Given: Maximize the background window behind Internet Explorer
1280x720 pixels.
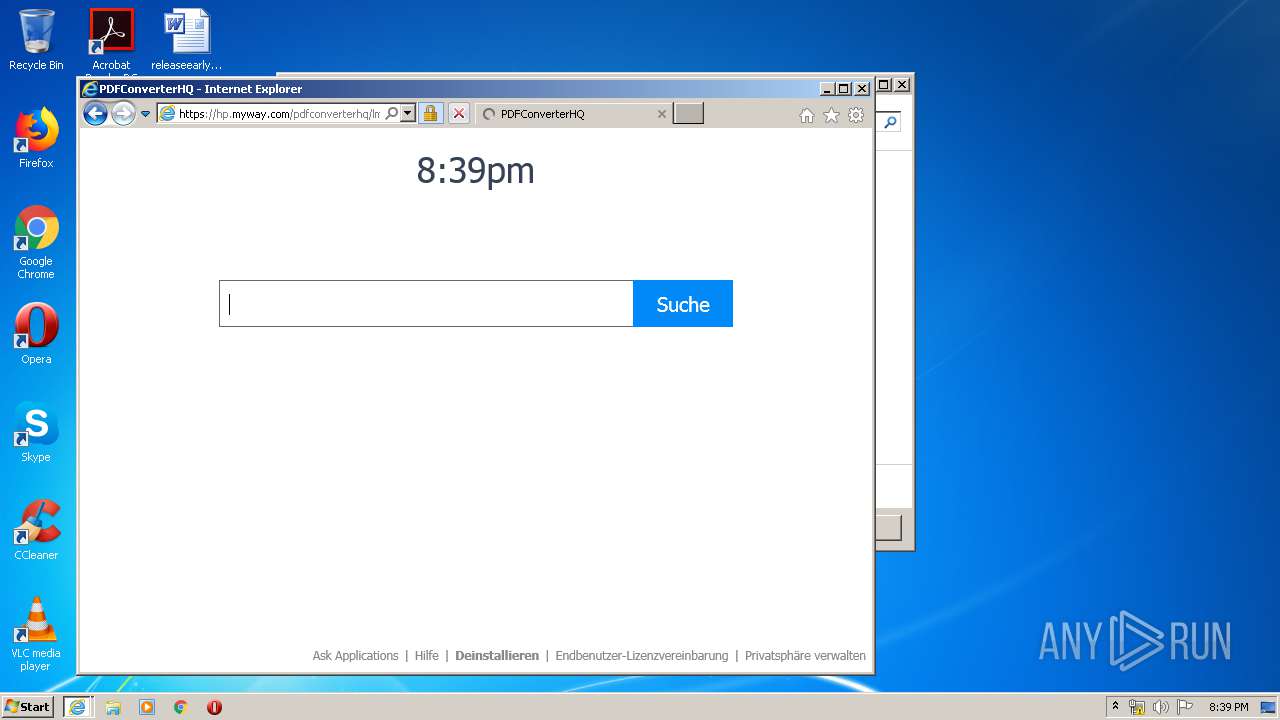Looking at the screenshot, I should [x=884, y=85].
